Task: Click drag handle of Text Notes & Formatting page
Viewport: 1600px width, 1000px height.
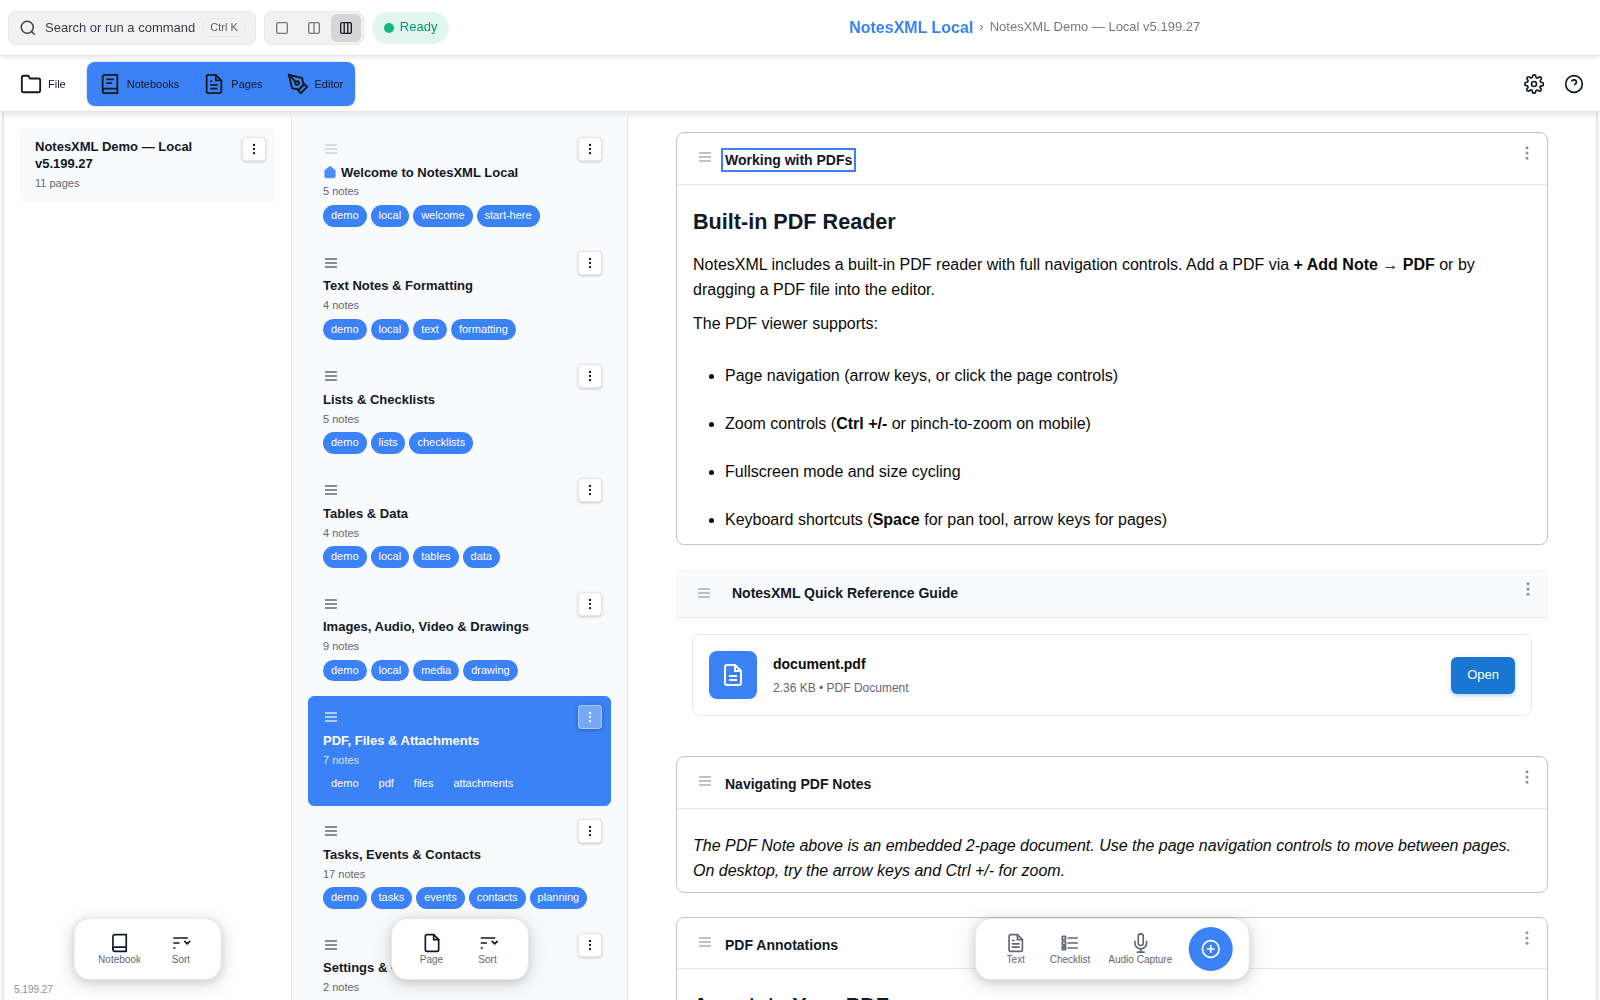Action: [x=331, y=263]
